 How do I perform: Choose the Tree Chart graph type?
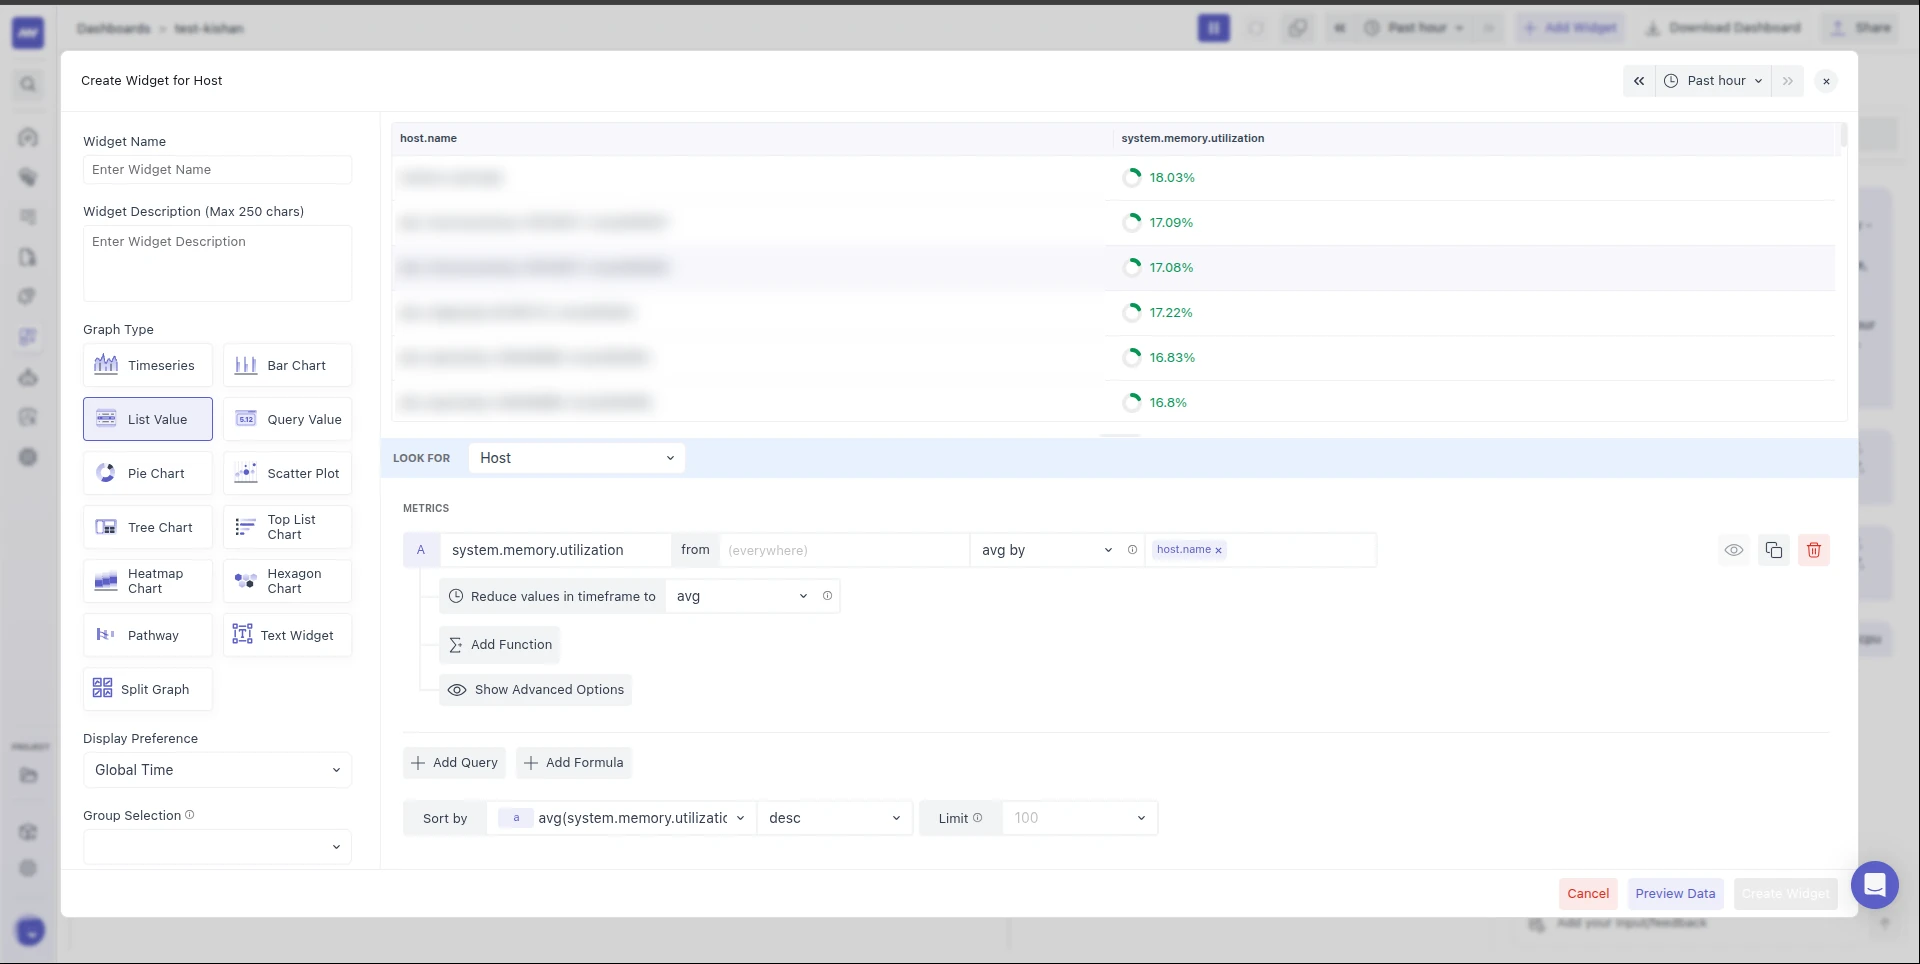[x=147, y=527]
